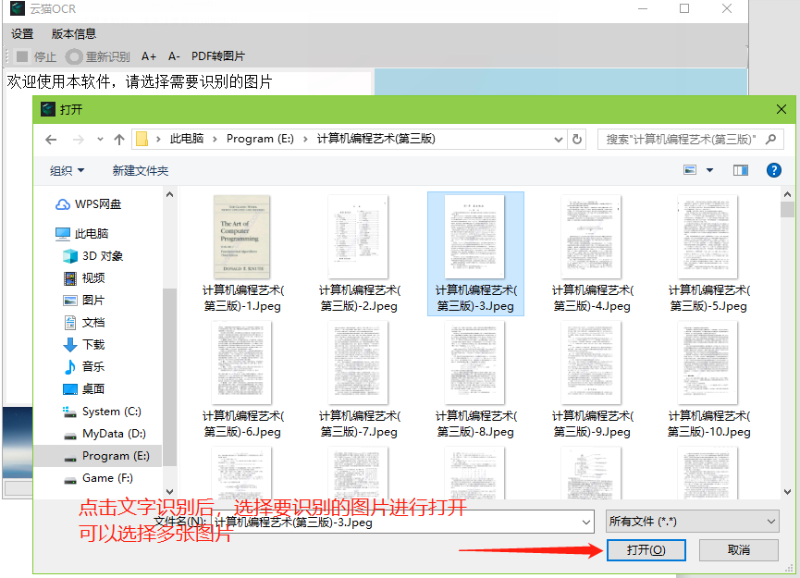Open the 视频 folder in sidebar

point(84,278)
